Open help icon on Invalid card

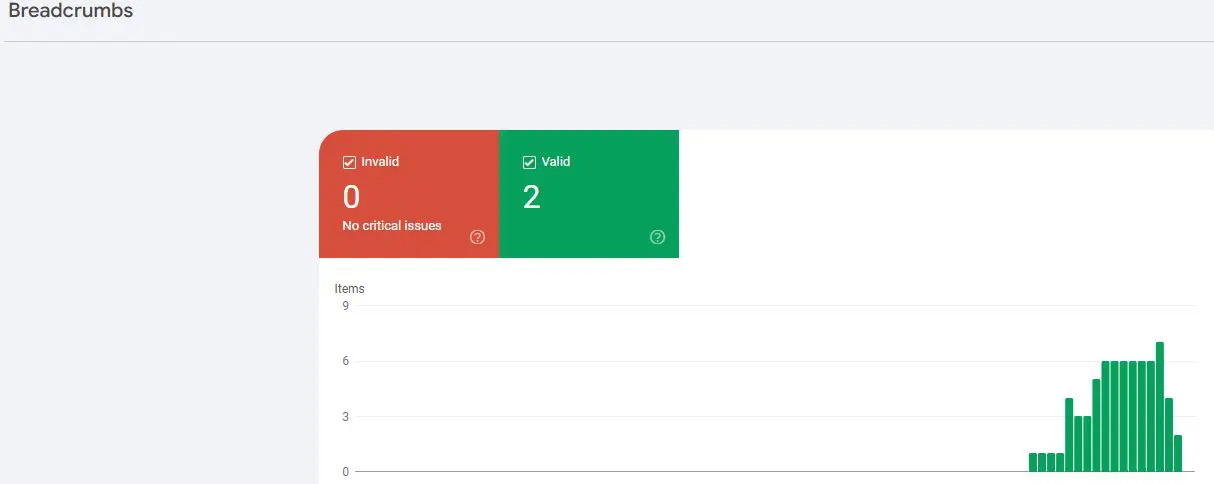pyautogui.click(x=477, y=237)
